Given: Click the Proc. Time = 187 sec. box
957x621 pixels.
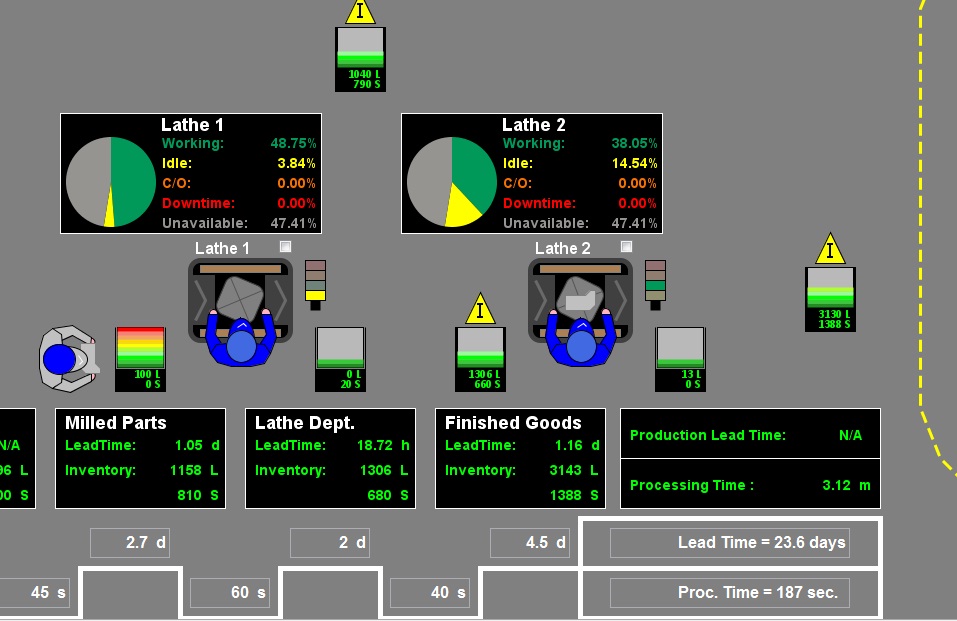Looking at the screenshot, I should coord(730,592).
